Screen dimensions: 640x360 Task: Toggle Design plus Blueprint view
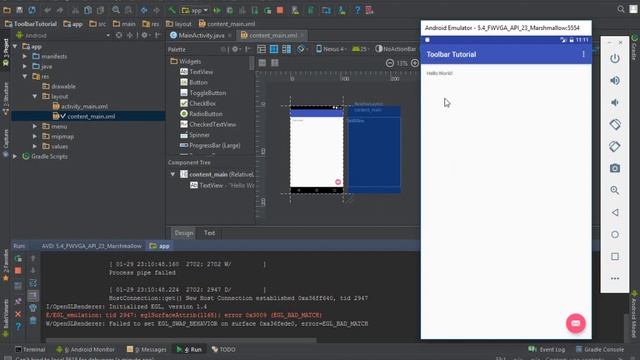click(287, 49)
